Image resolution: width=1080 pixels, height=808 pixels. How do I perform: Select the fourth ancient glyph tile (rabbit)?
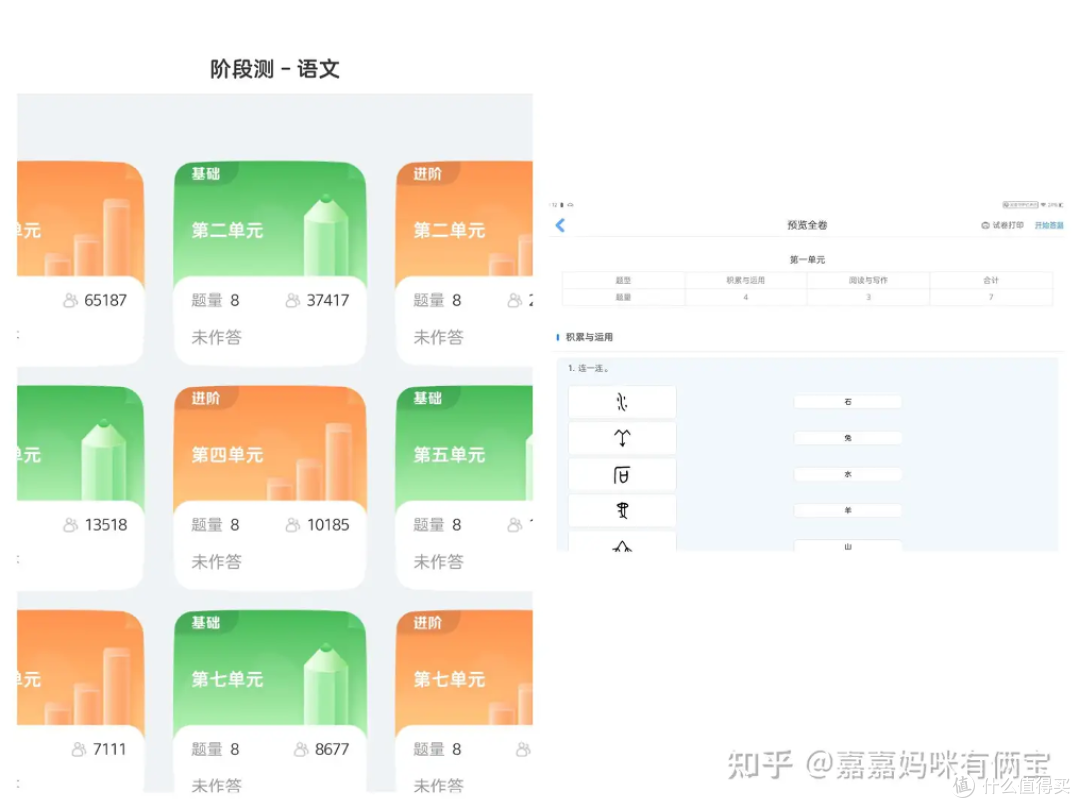(x=622, y=510)
